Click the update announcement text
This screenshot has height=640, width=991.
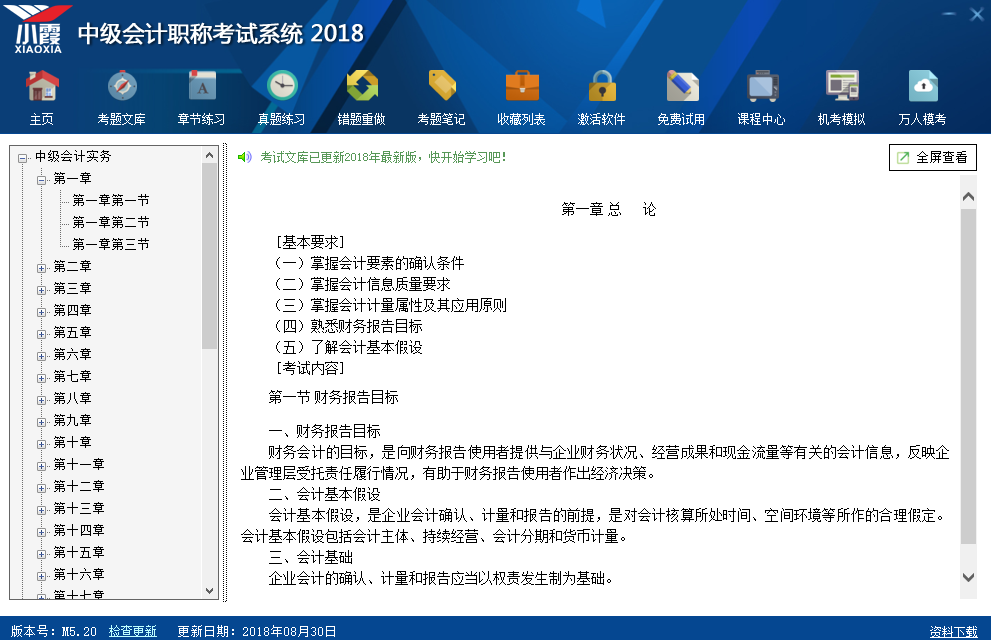[x=384, y=157]
